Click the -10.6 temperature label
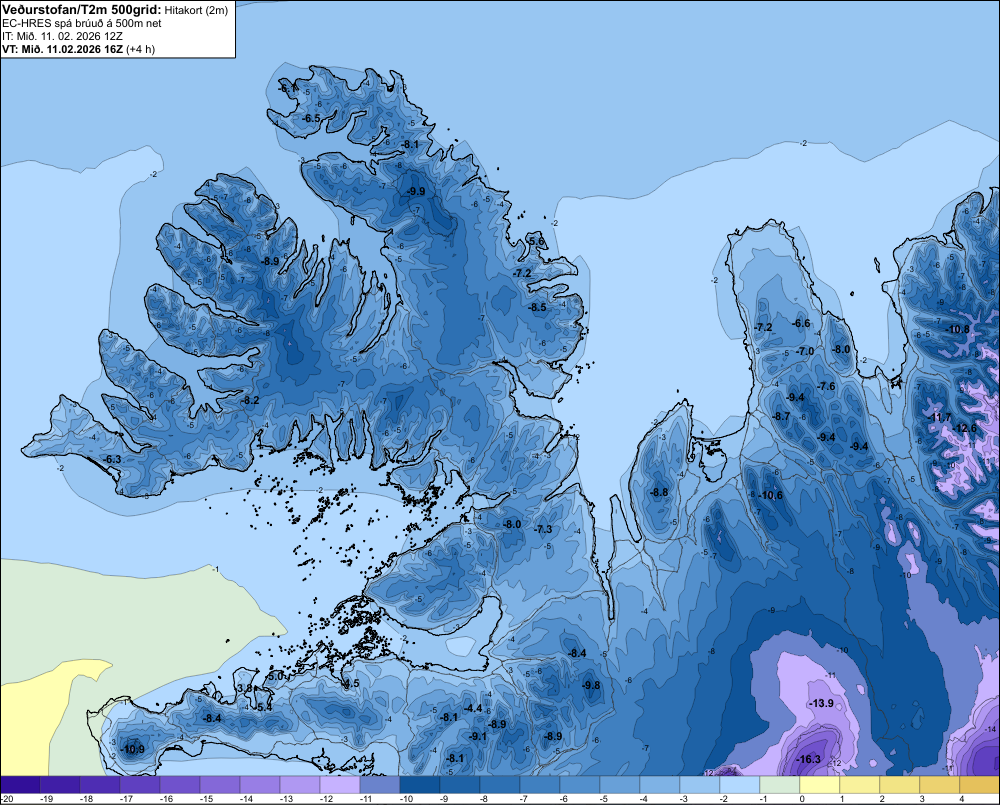The height and width of the screenshot is (805, 1000). [770, 495]
